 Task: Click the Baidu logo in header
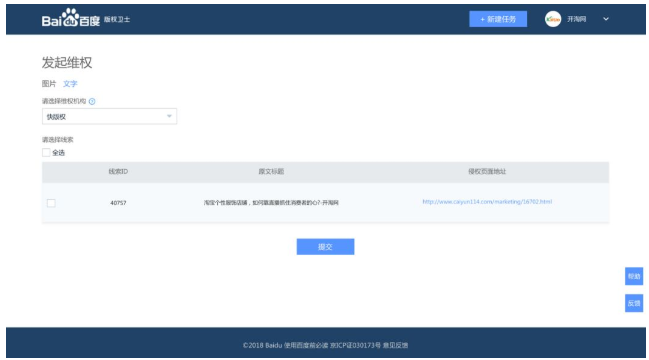pyautogui.click(x=71, y=18)
